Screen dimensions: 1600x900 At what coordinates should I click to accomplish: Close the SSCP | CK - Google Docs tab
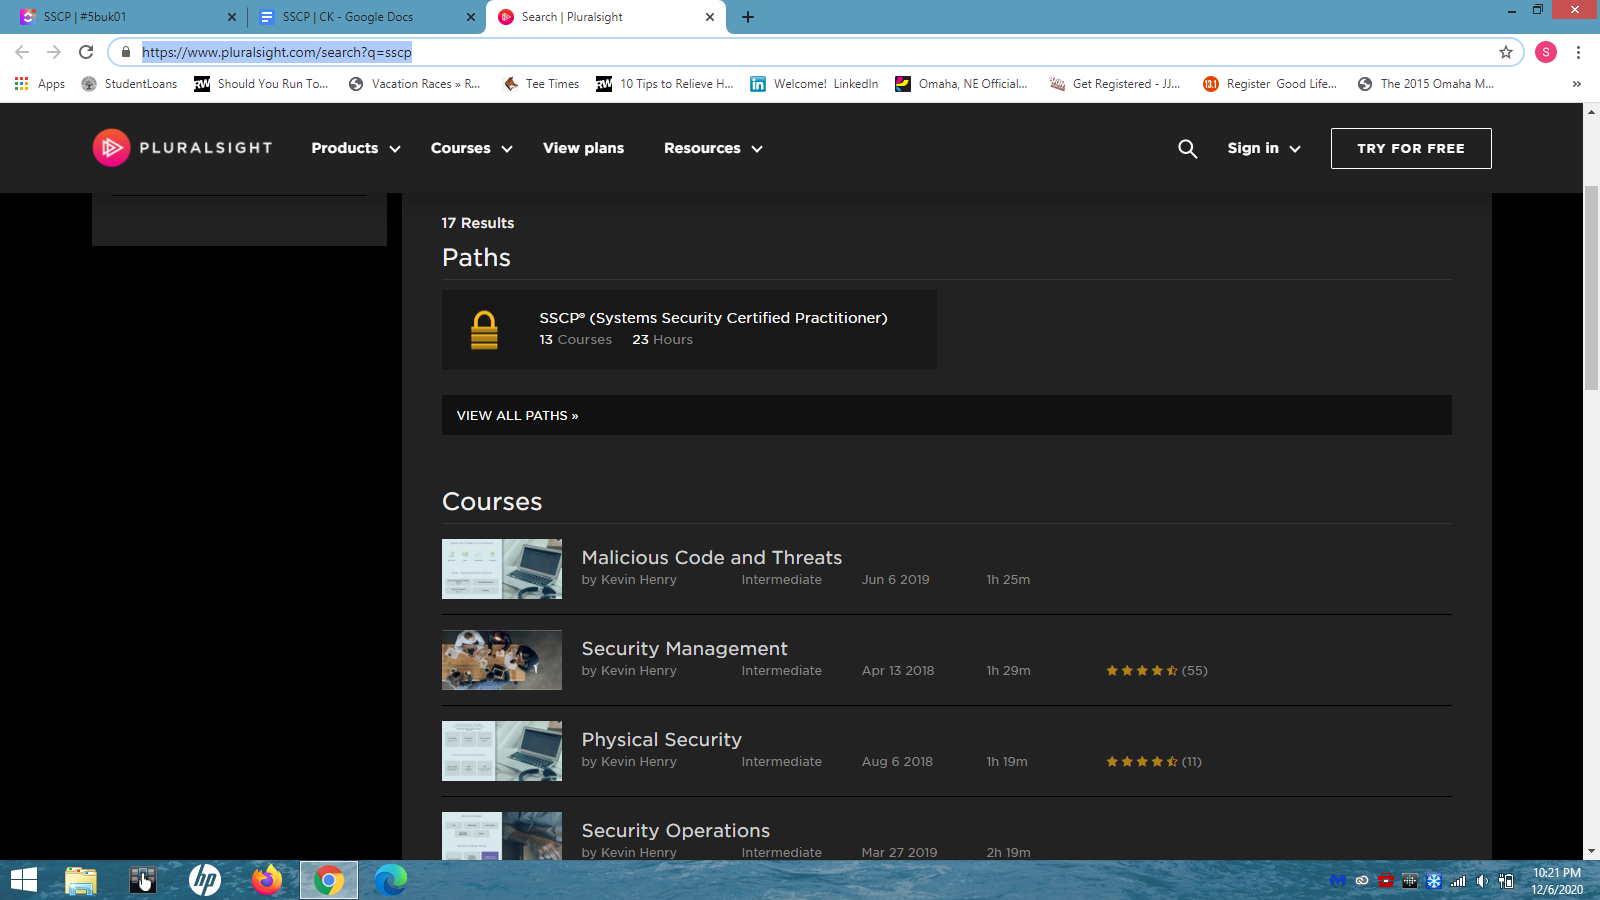tap(471, 17)
